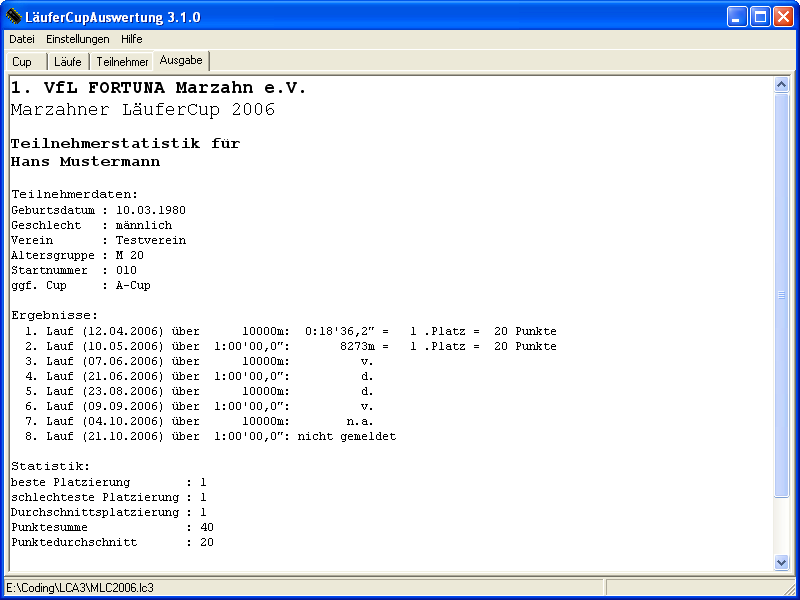Click the 'Punktedurchschnitt : 20' line
Viewport: 800px width, 600px height.
(112, 542)
